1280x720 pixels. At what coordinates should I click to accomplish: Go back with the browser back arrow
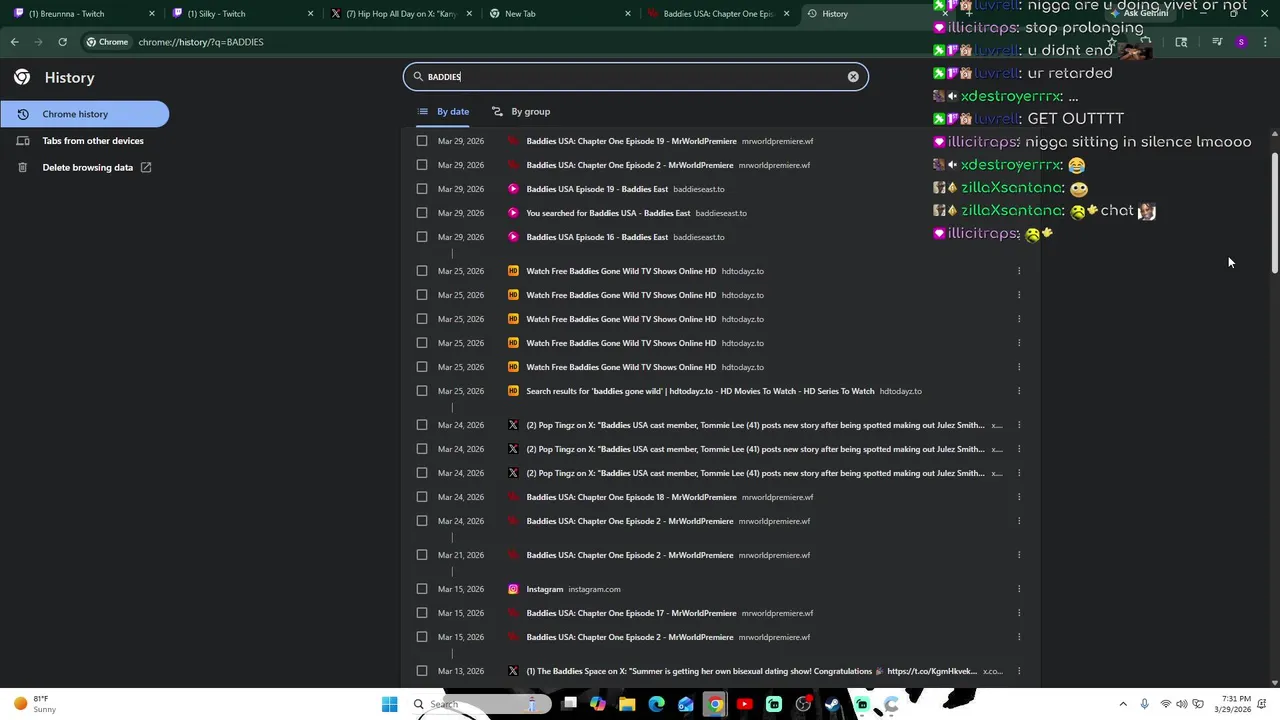click(x=14, y=42)
